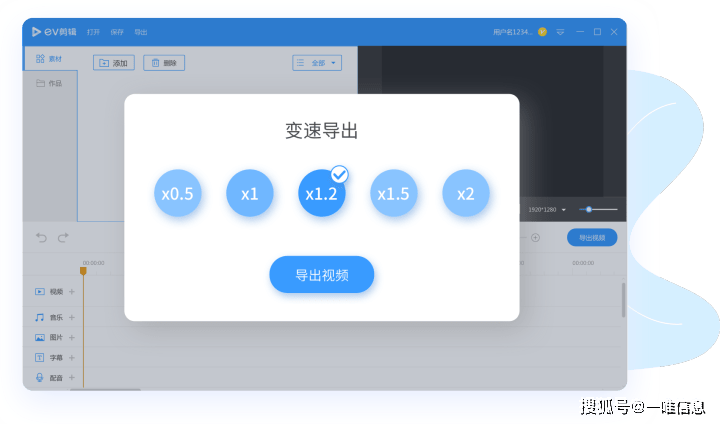Viewport: 720px width, 424px height.
Task: Click the 导出视频 button in dialog
Action: click(x=321, y=275)
